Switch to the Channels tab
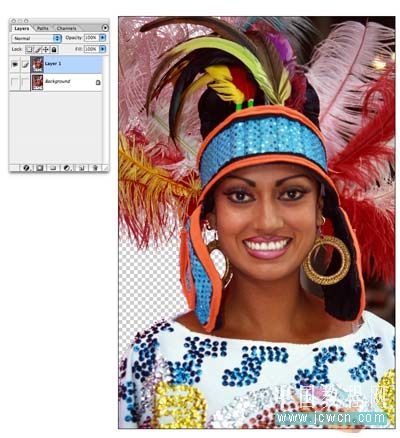Screen dimensions: 400x438 [x=66, y=28]
